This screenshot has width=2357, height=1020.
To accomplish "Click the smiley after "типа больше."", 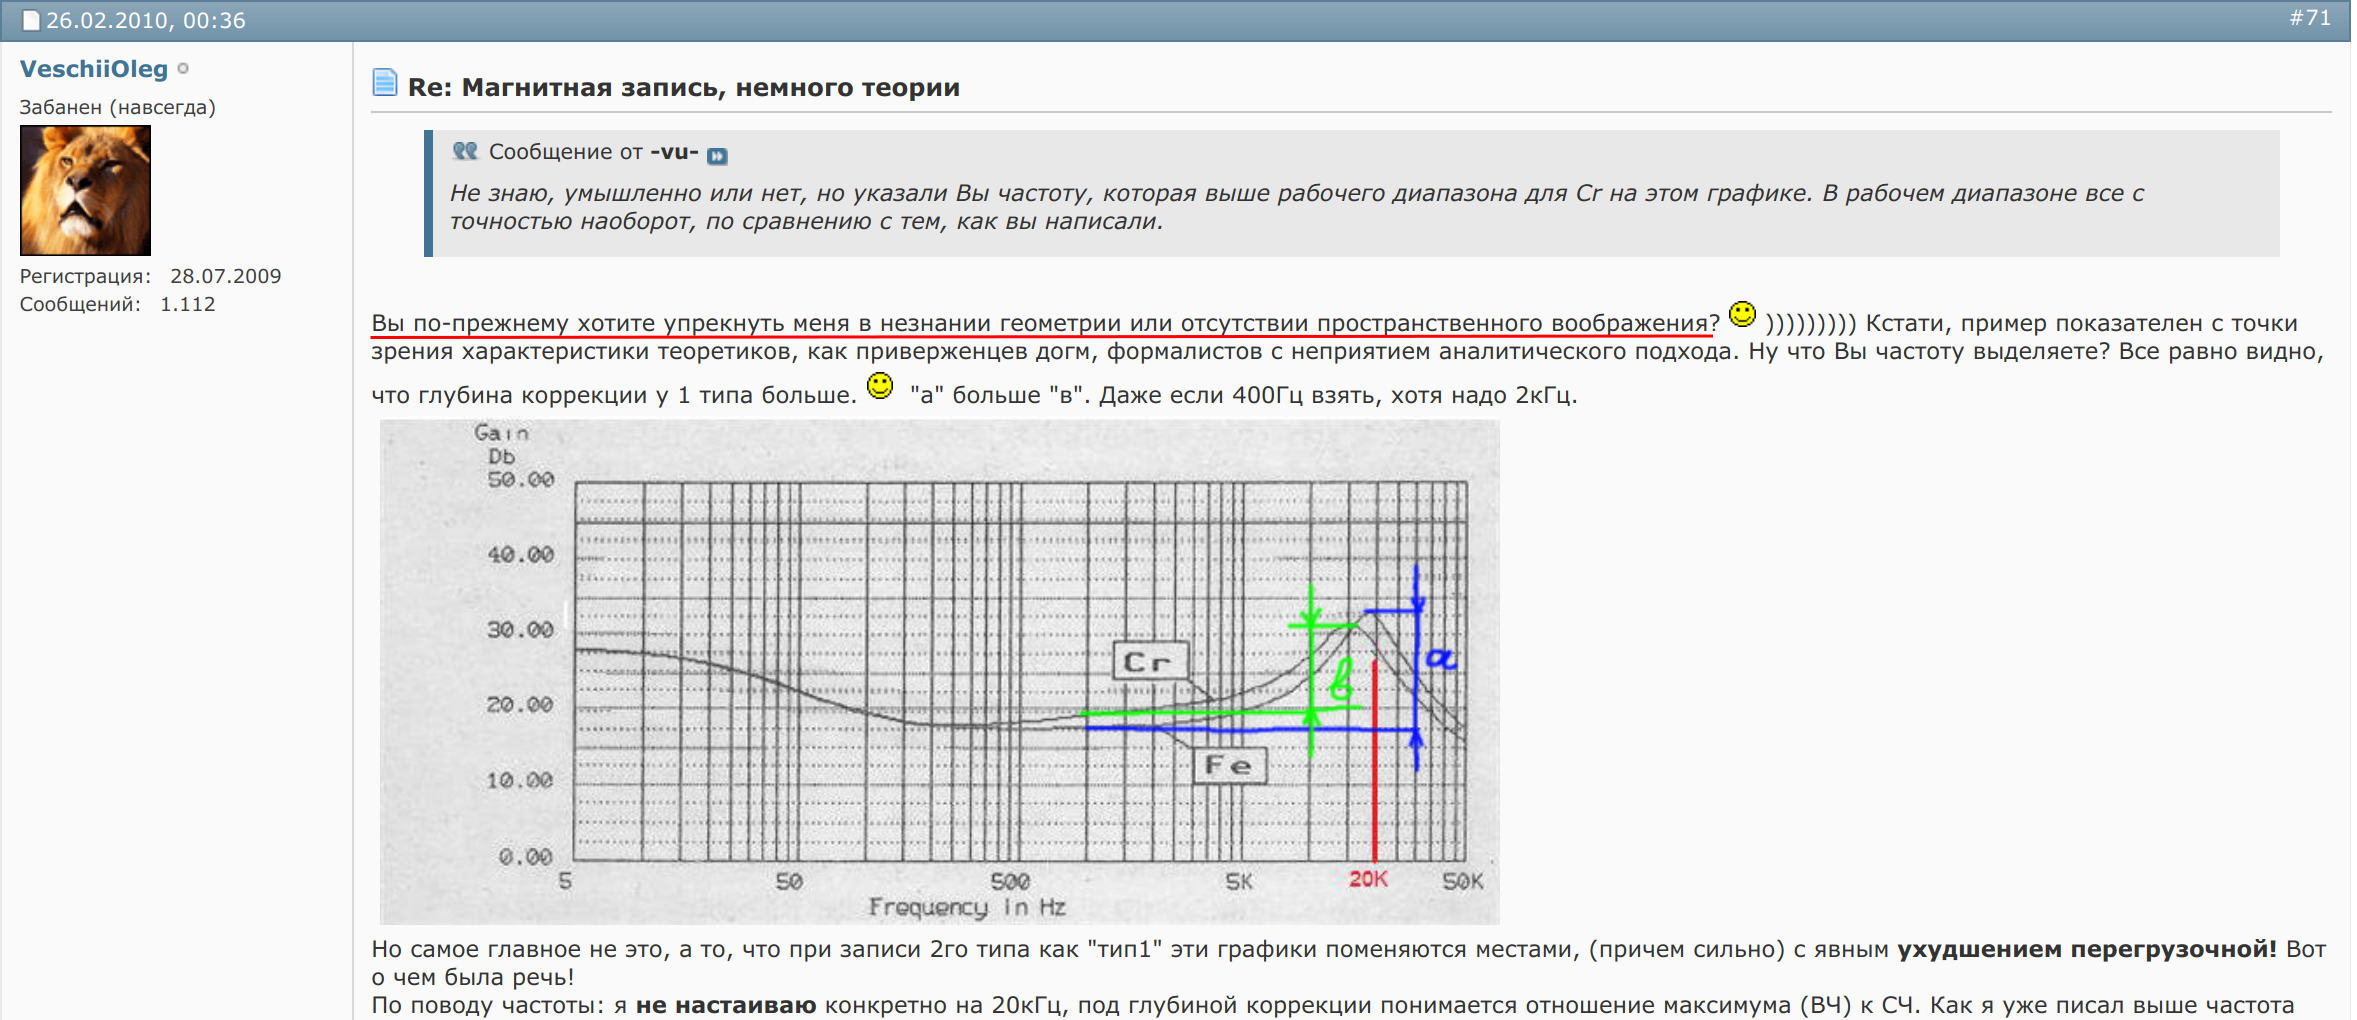I will (x=880, y=387).
